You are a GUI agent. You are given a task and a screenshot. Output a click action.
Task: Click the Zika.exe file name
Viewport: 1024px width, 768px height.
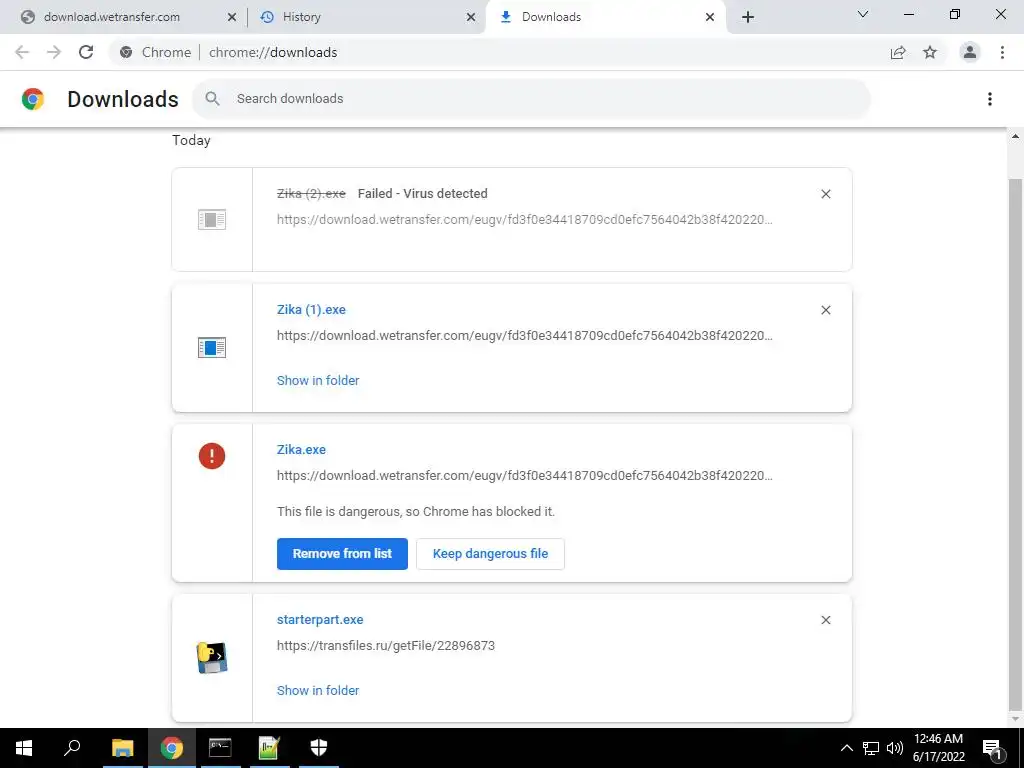tap(301, 449)
